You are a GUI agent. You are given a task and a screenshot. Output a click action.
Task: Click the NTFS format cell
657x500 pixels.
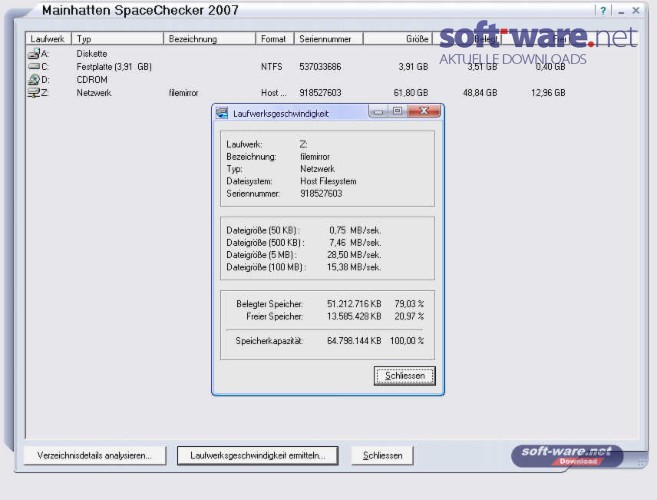pyautogui.click(x=272, y=67)
